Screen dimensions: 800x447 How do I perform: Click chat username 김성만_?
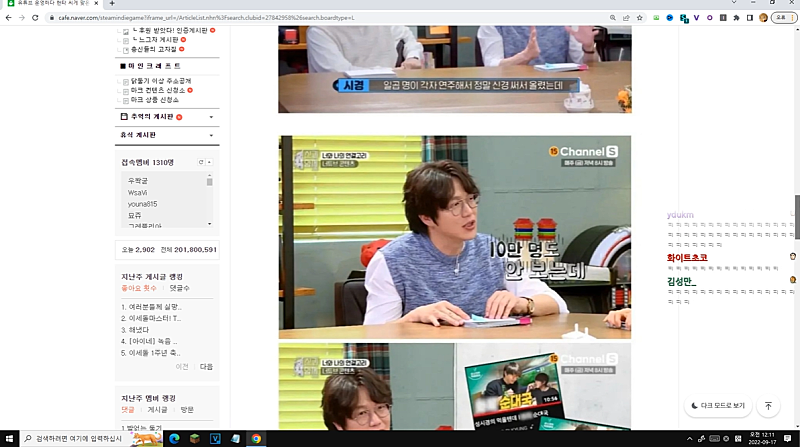(682, 281)
